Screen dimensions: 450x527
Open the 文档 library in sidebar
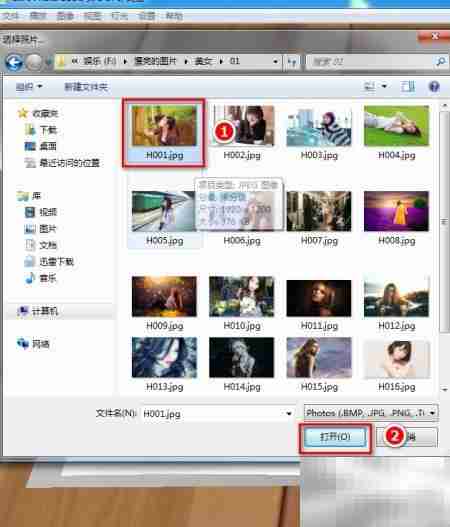(41, 245)
